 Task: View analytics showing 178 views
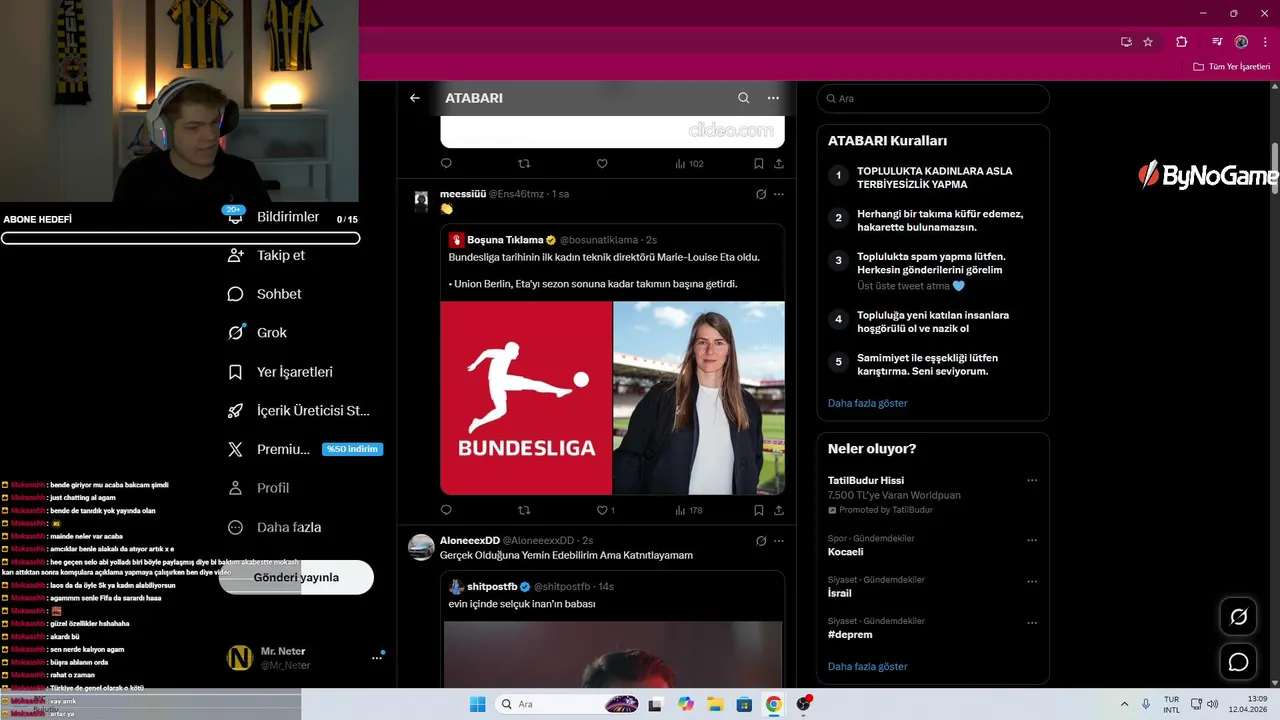689,510
